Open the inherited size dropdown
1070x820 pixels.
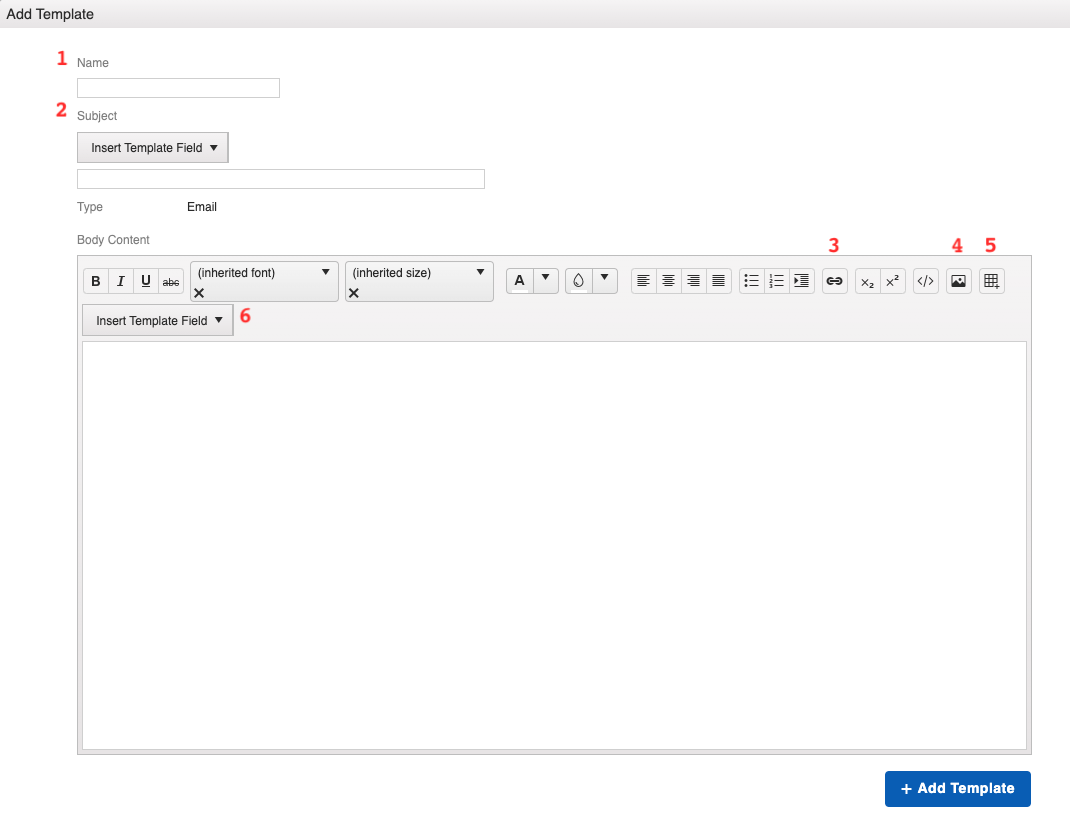click(x=419, y=273)
